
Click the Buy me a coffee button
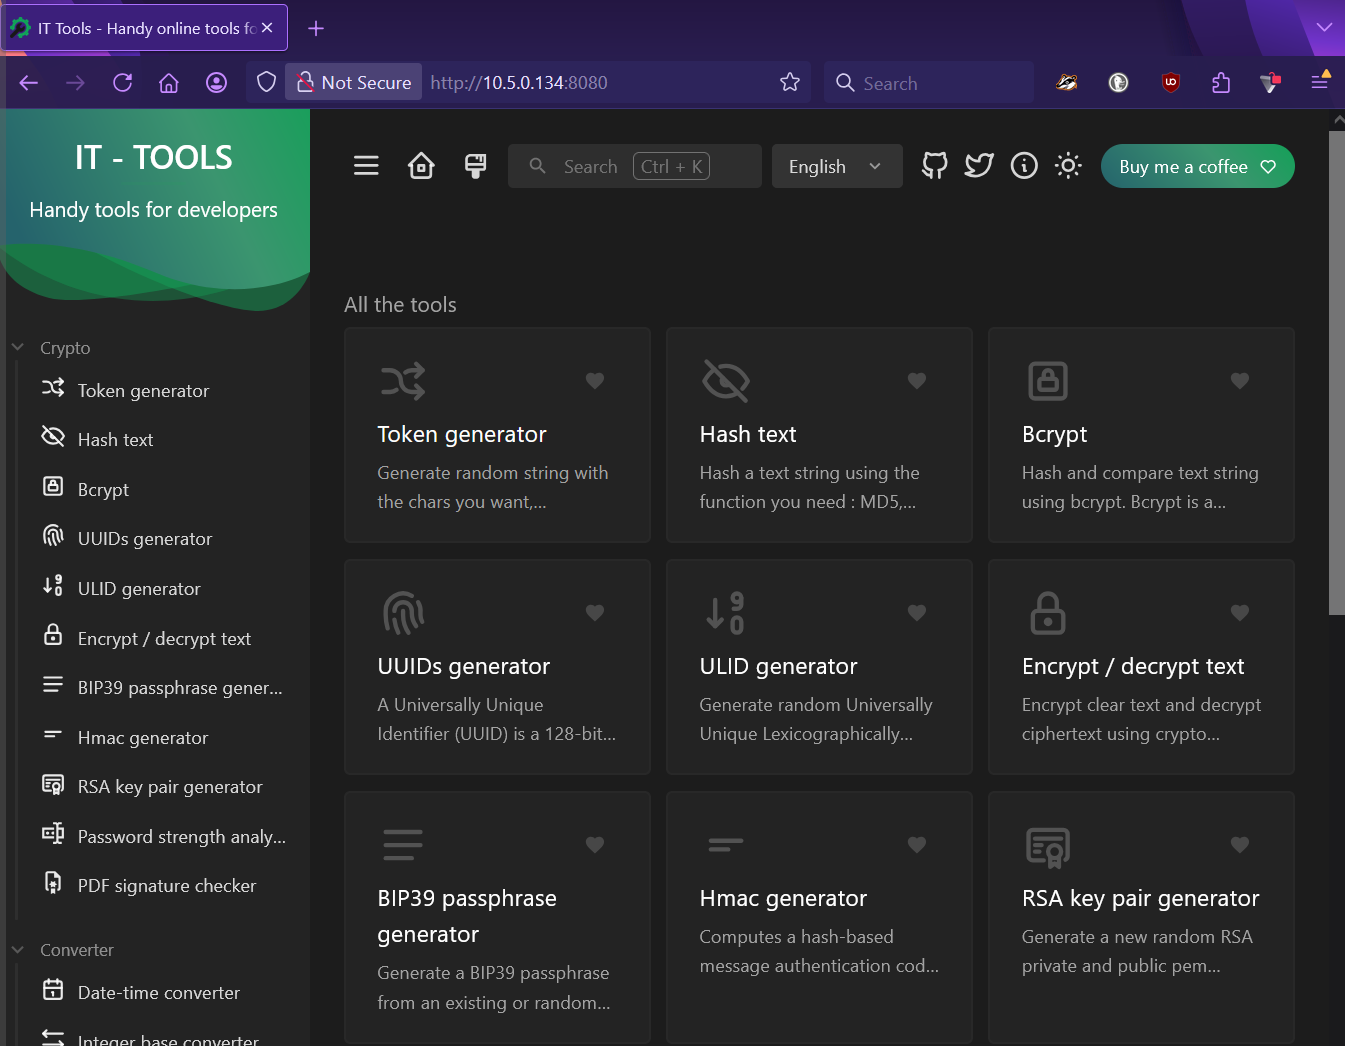(1197, 167)
